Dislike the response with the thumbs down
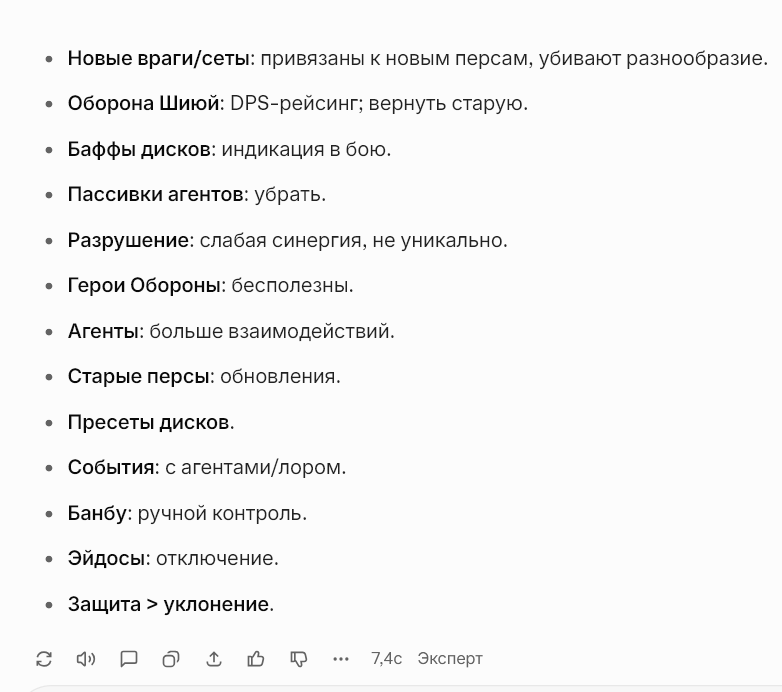 [x=299, y=658]
